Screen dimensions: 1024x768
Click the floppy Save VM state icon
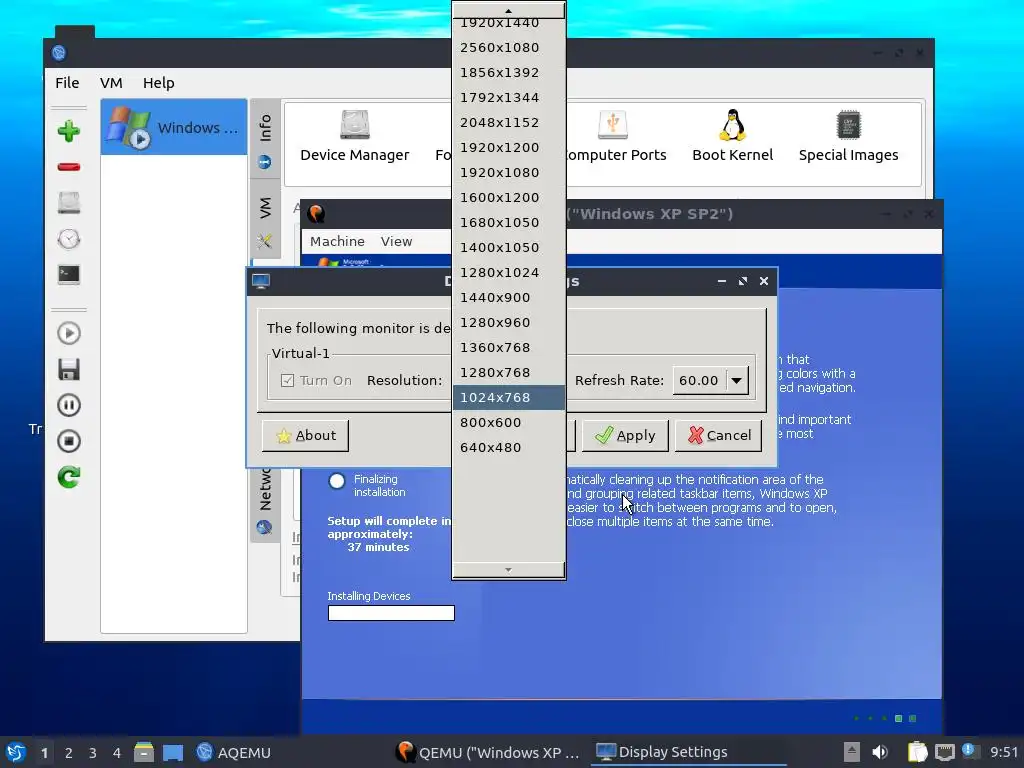pyautogui.click(x=69, y=369)
